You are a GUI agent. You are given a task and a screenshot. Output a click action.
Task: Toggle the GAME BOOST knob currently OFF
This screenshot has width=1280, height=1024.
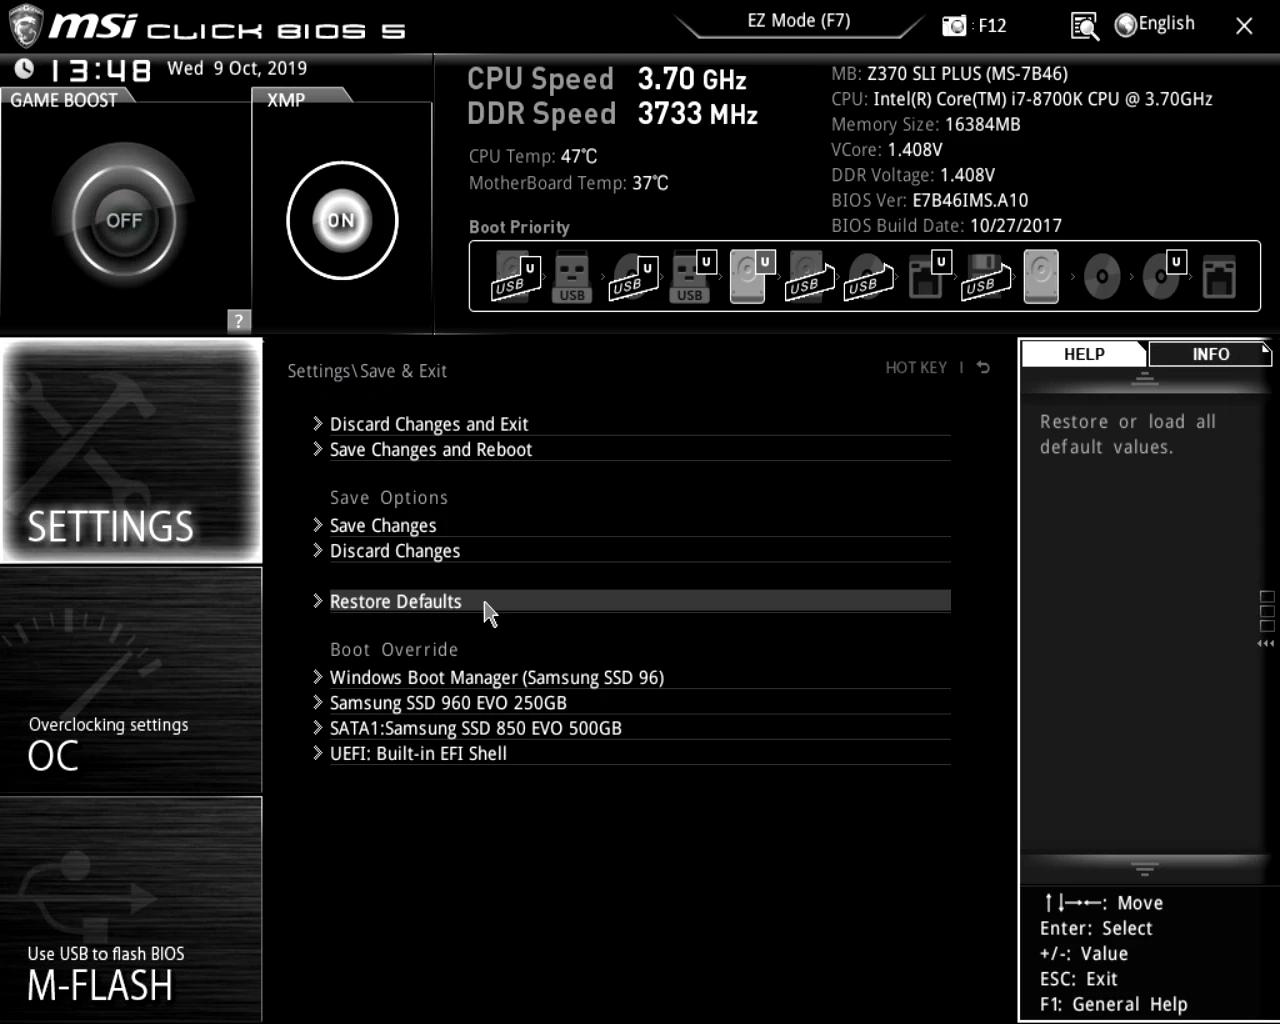click(x=124, y=220)
